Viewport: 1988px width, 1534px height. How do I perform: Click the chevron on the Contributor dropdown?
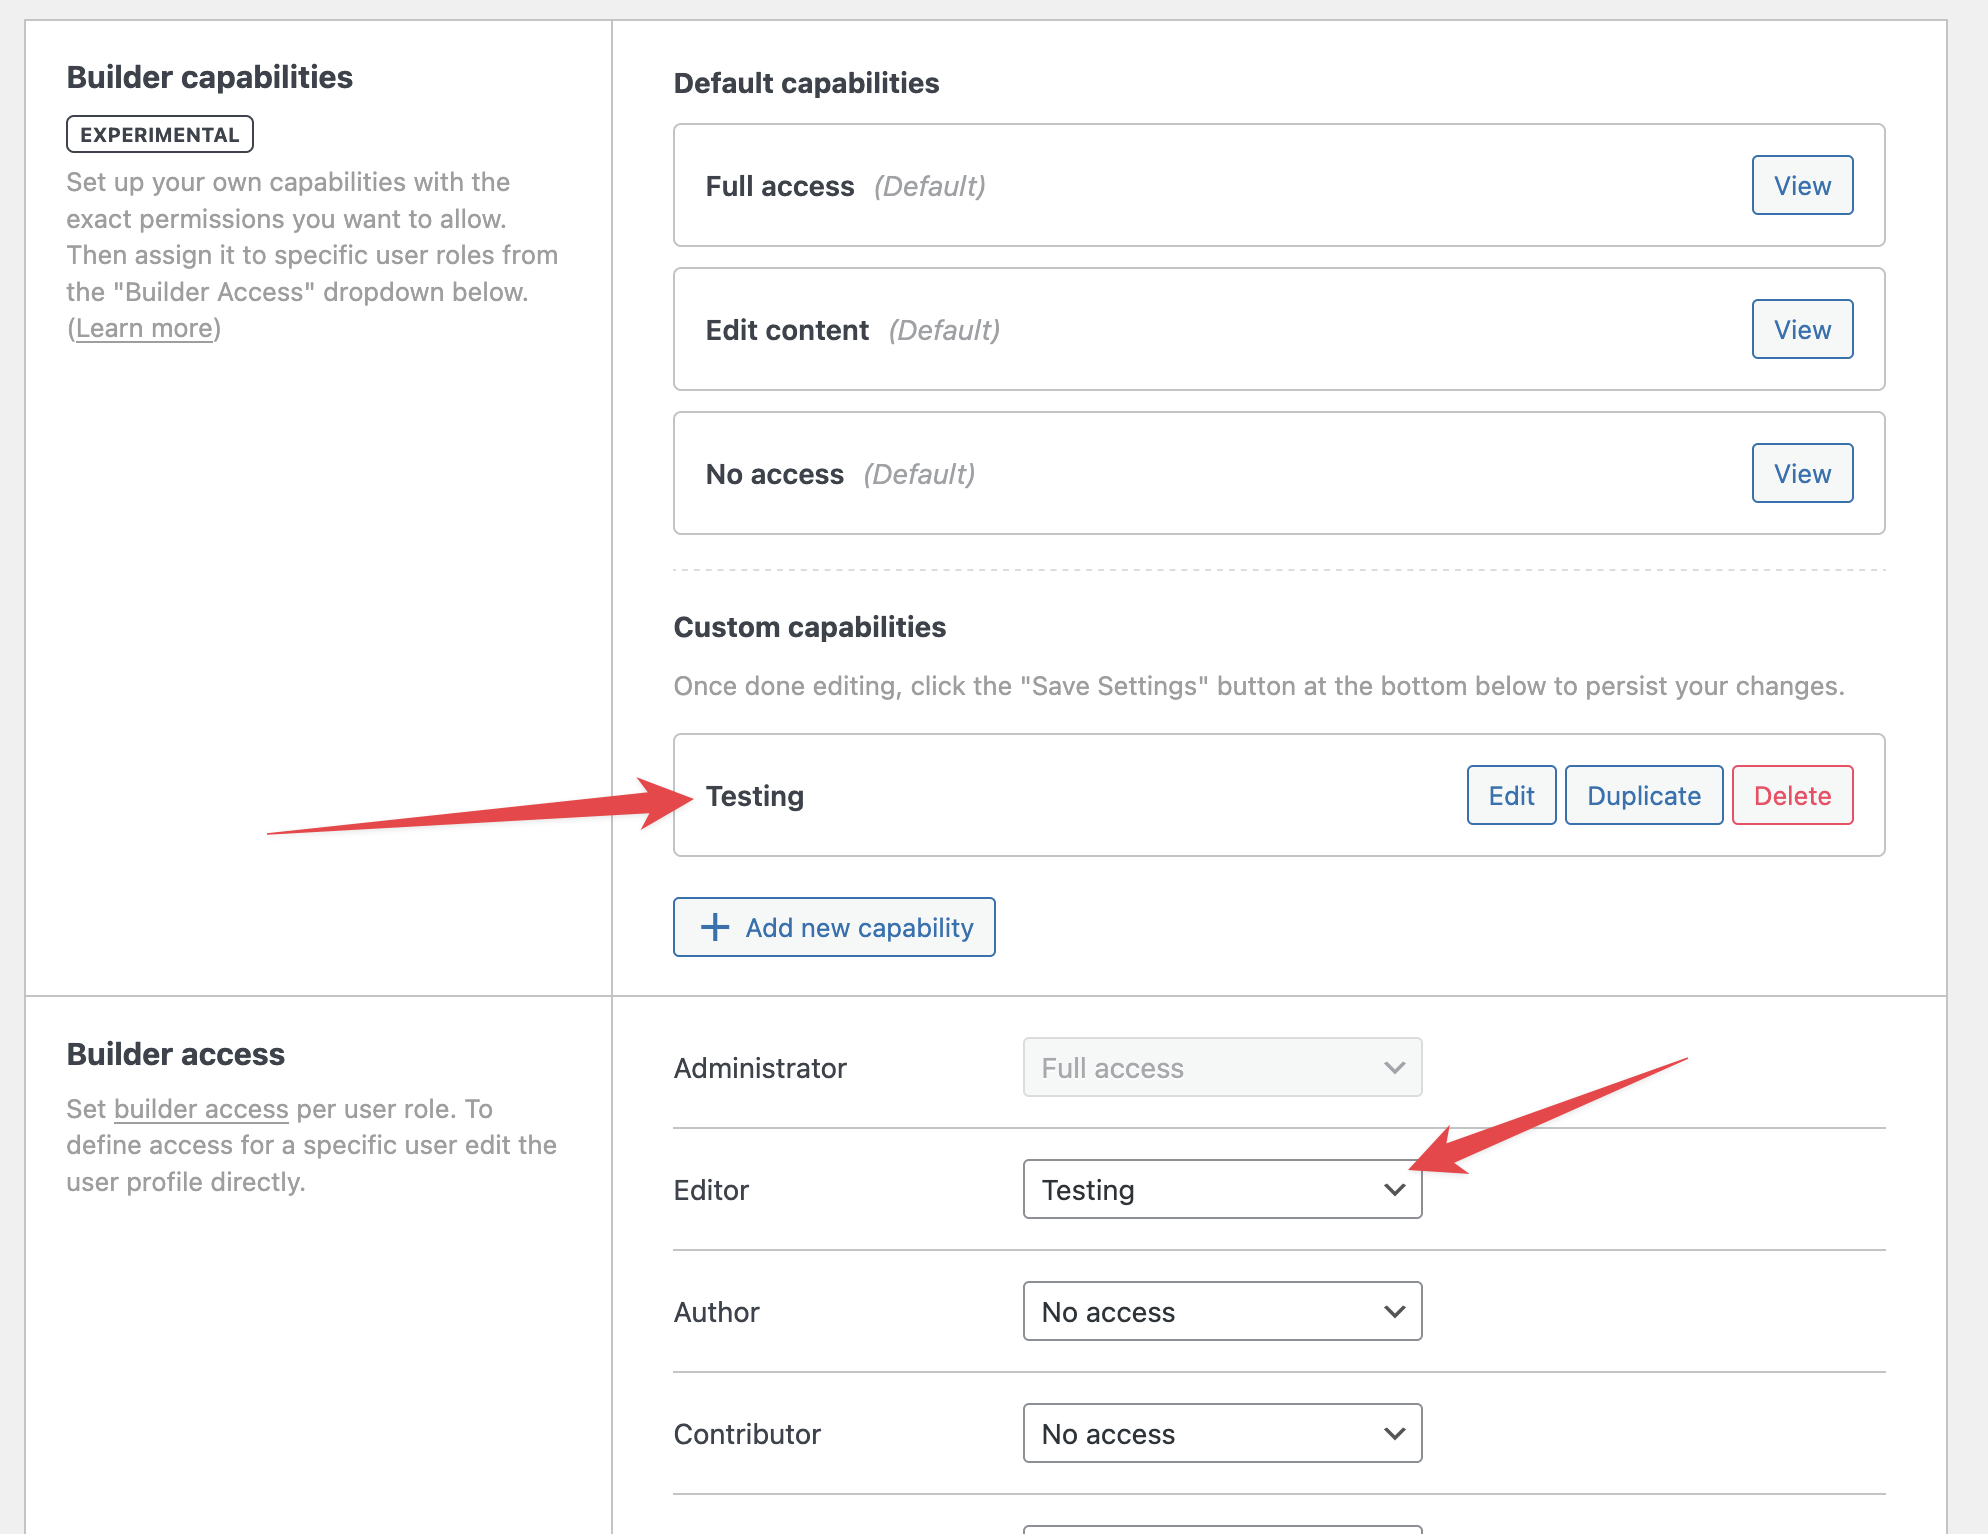coord(1394,1433)
